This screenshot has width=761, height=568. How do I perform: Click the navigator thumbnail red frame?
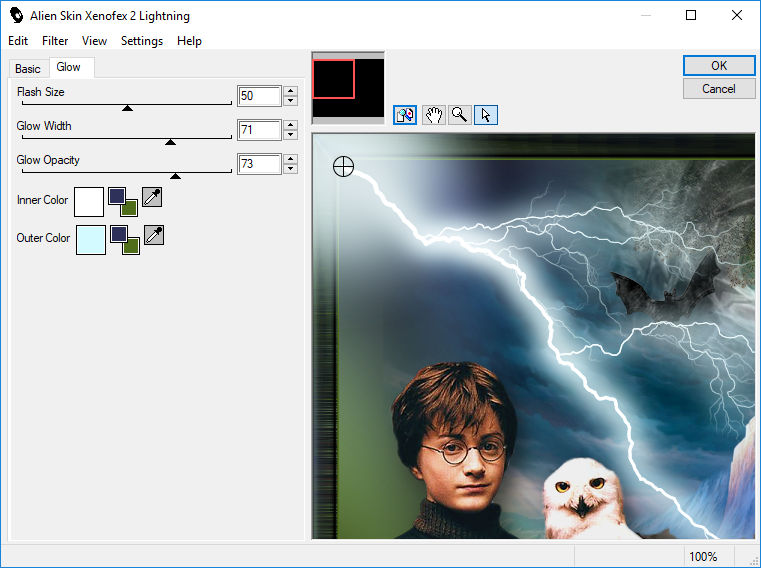(333, 79)
